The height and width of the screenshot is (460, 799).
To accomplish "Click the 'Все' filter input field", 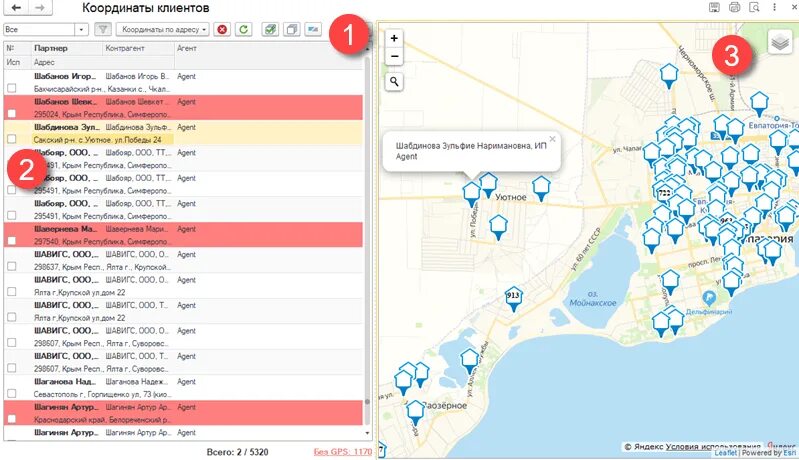I will tap(39, 30).
